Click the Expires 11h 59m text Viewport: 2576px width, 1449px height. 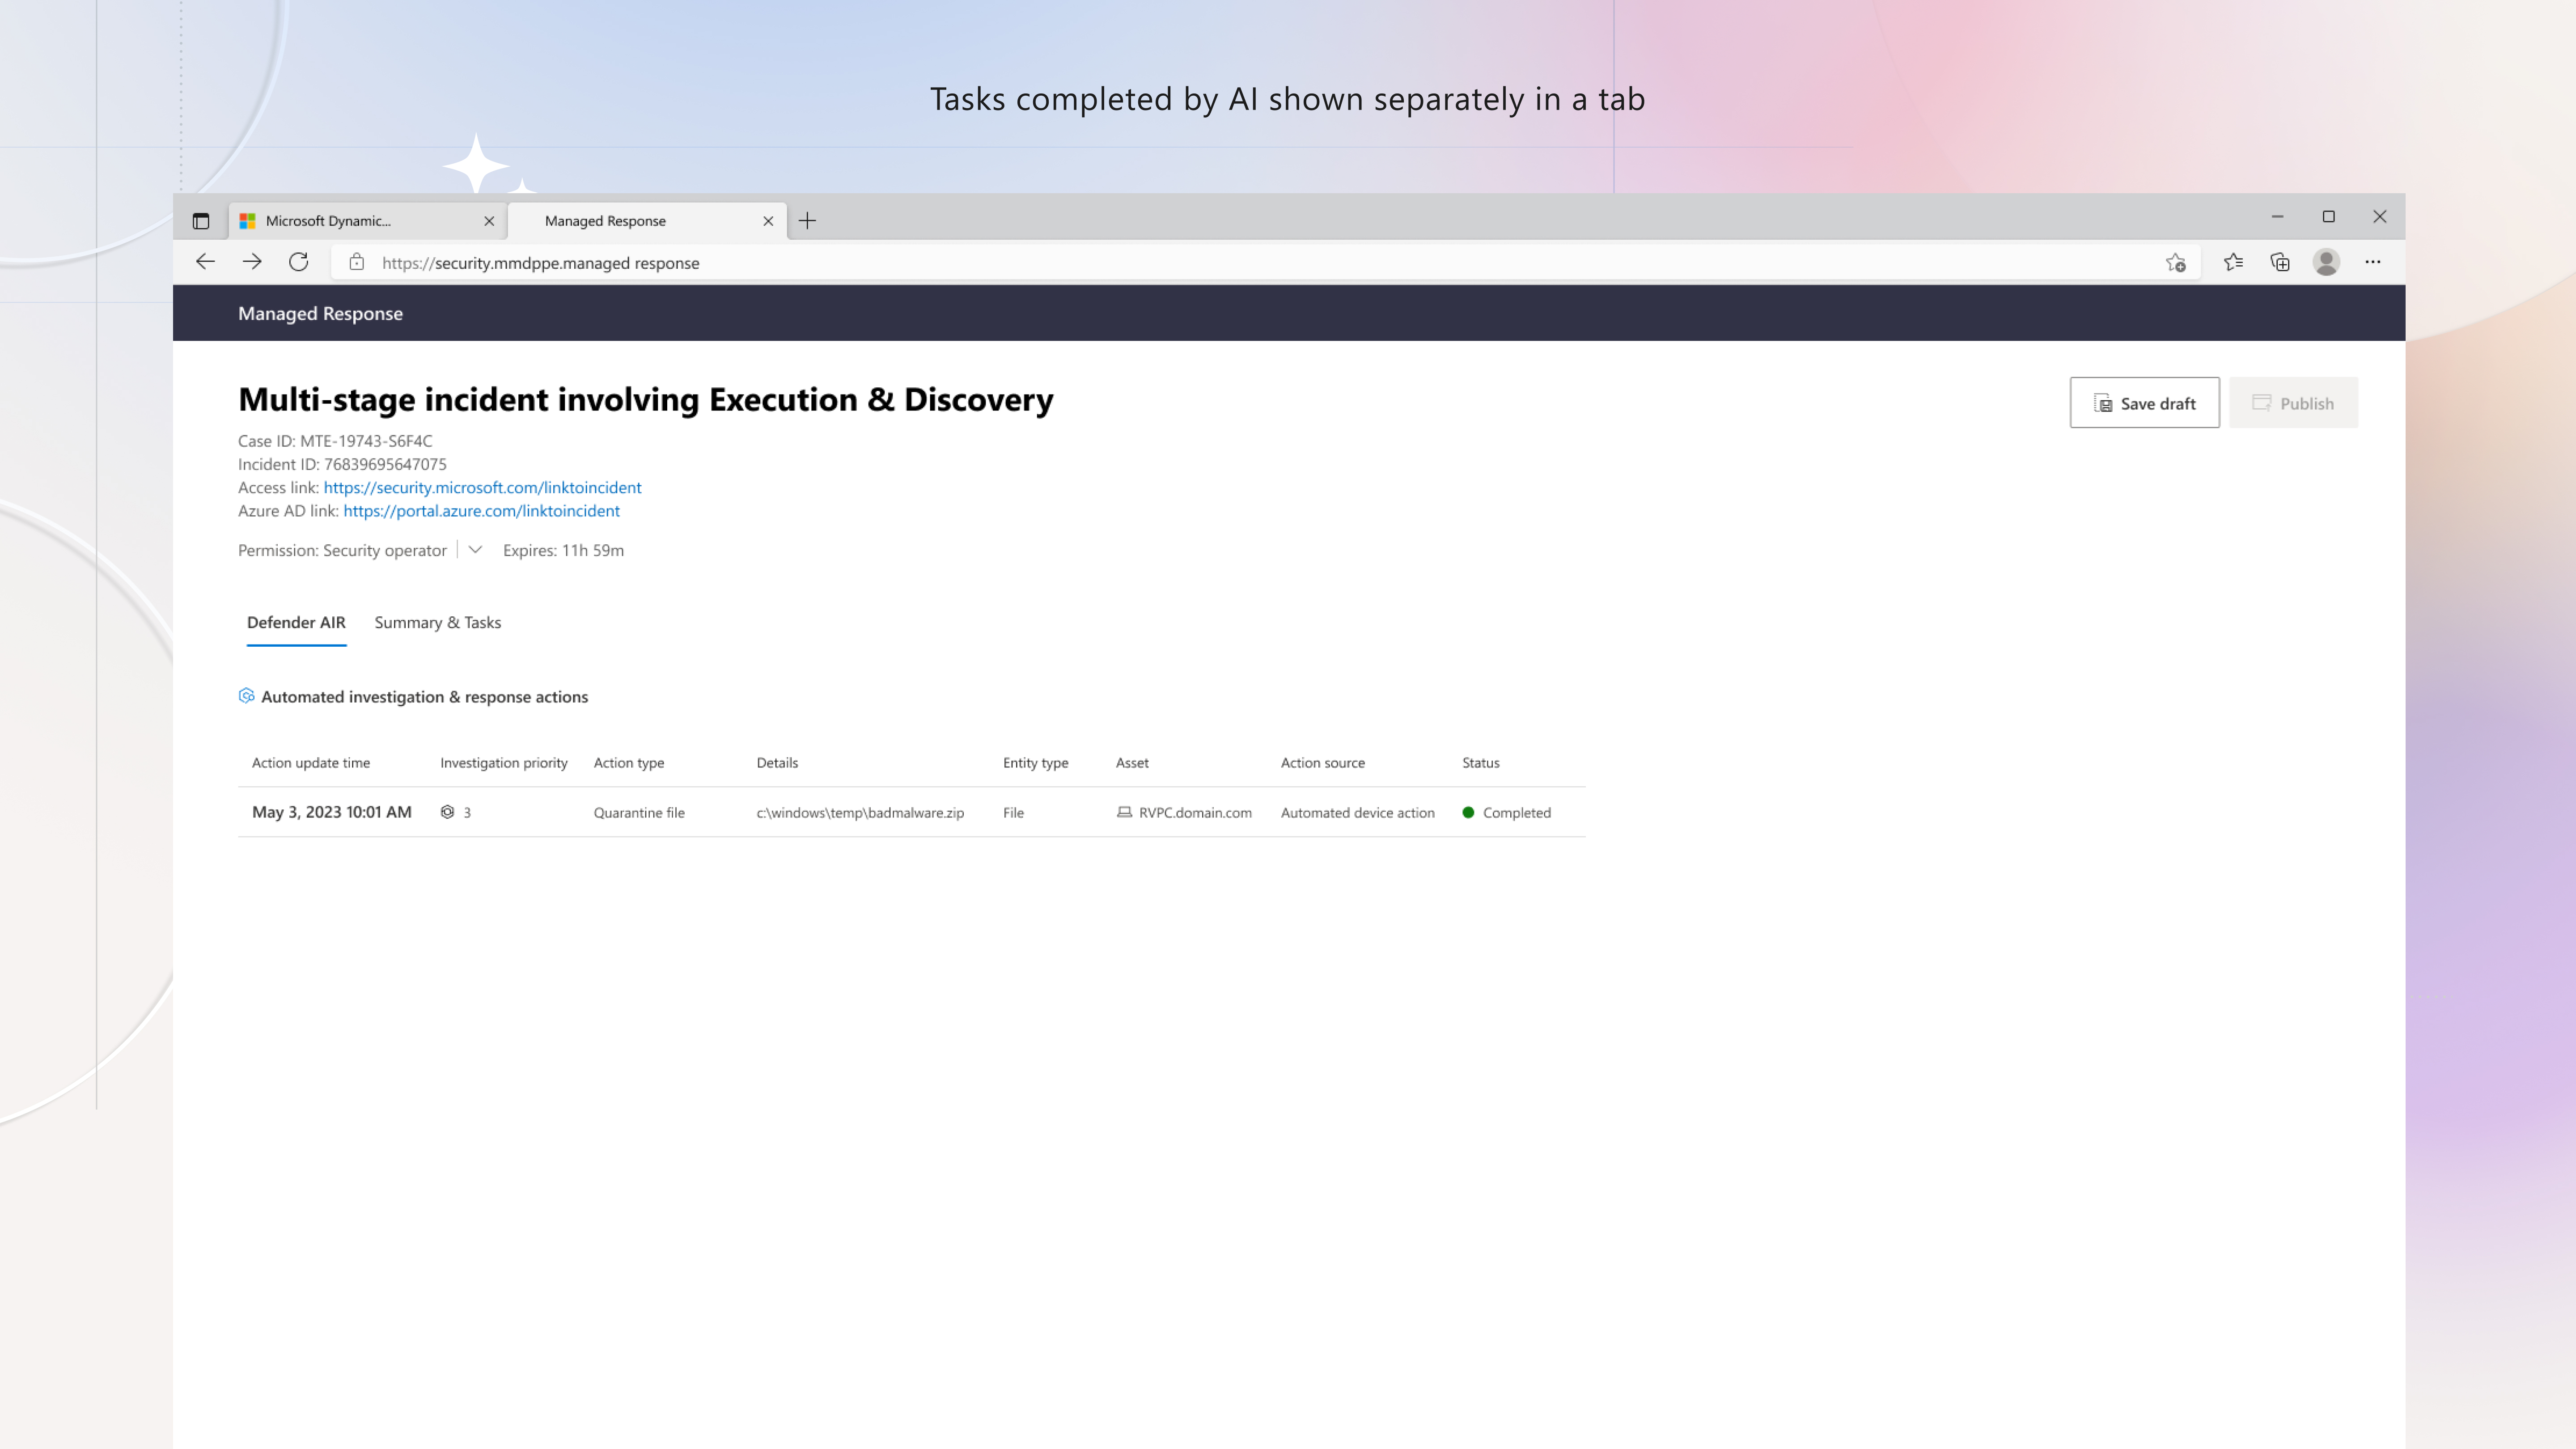tap(563, 550)
